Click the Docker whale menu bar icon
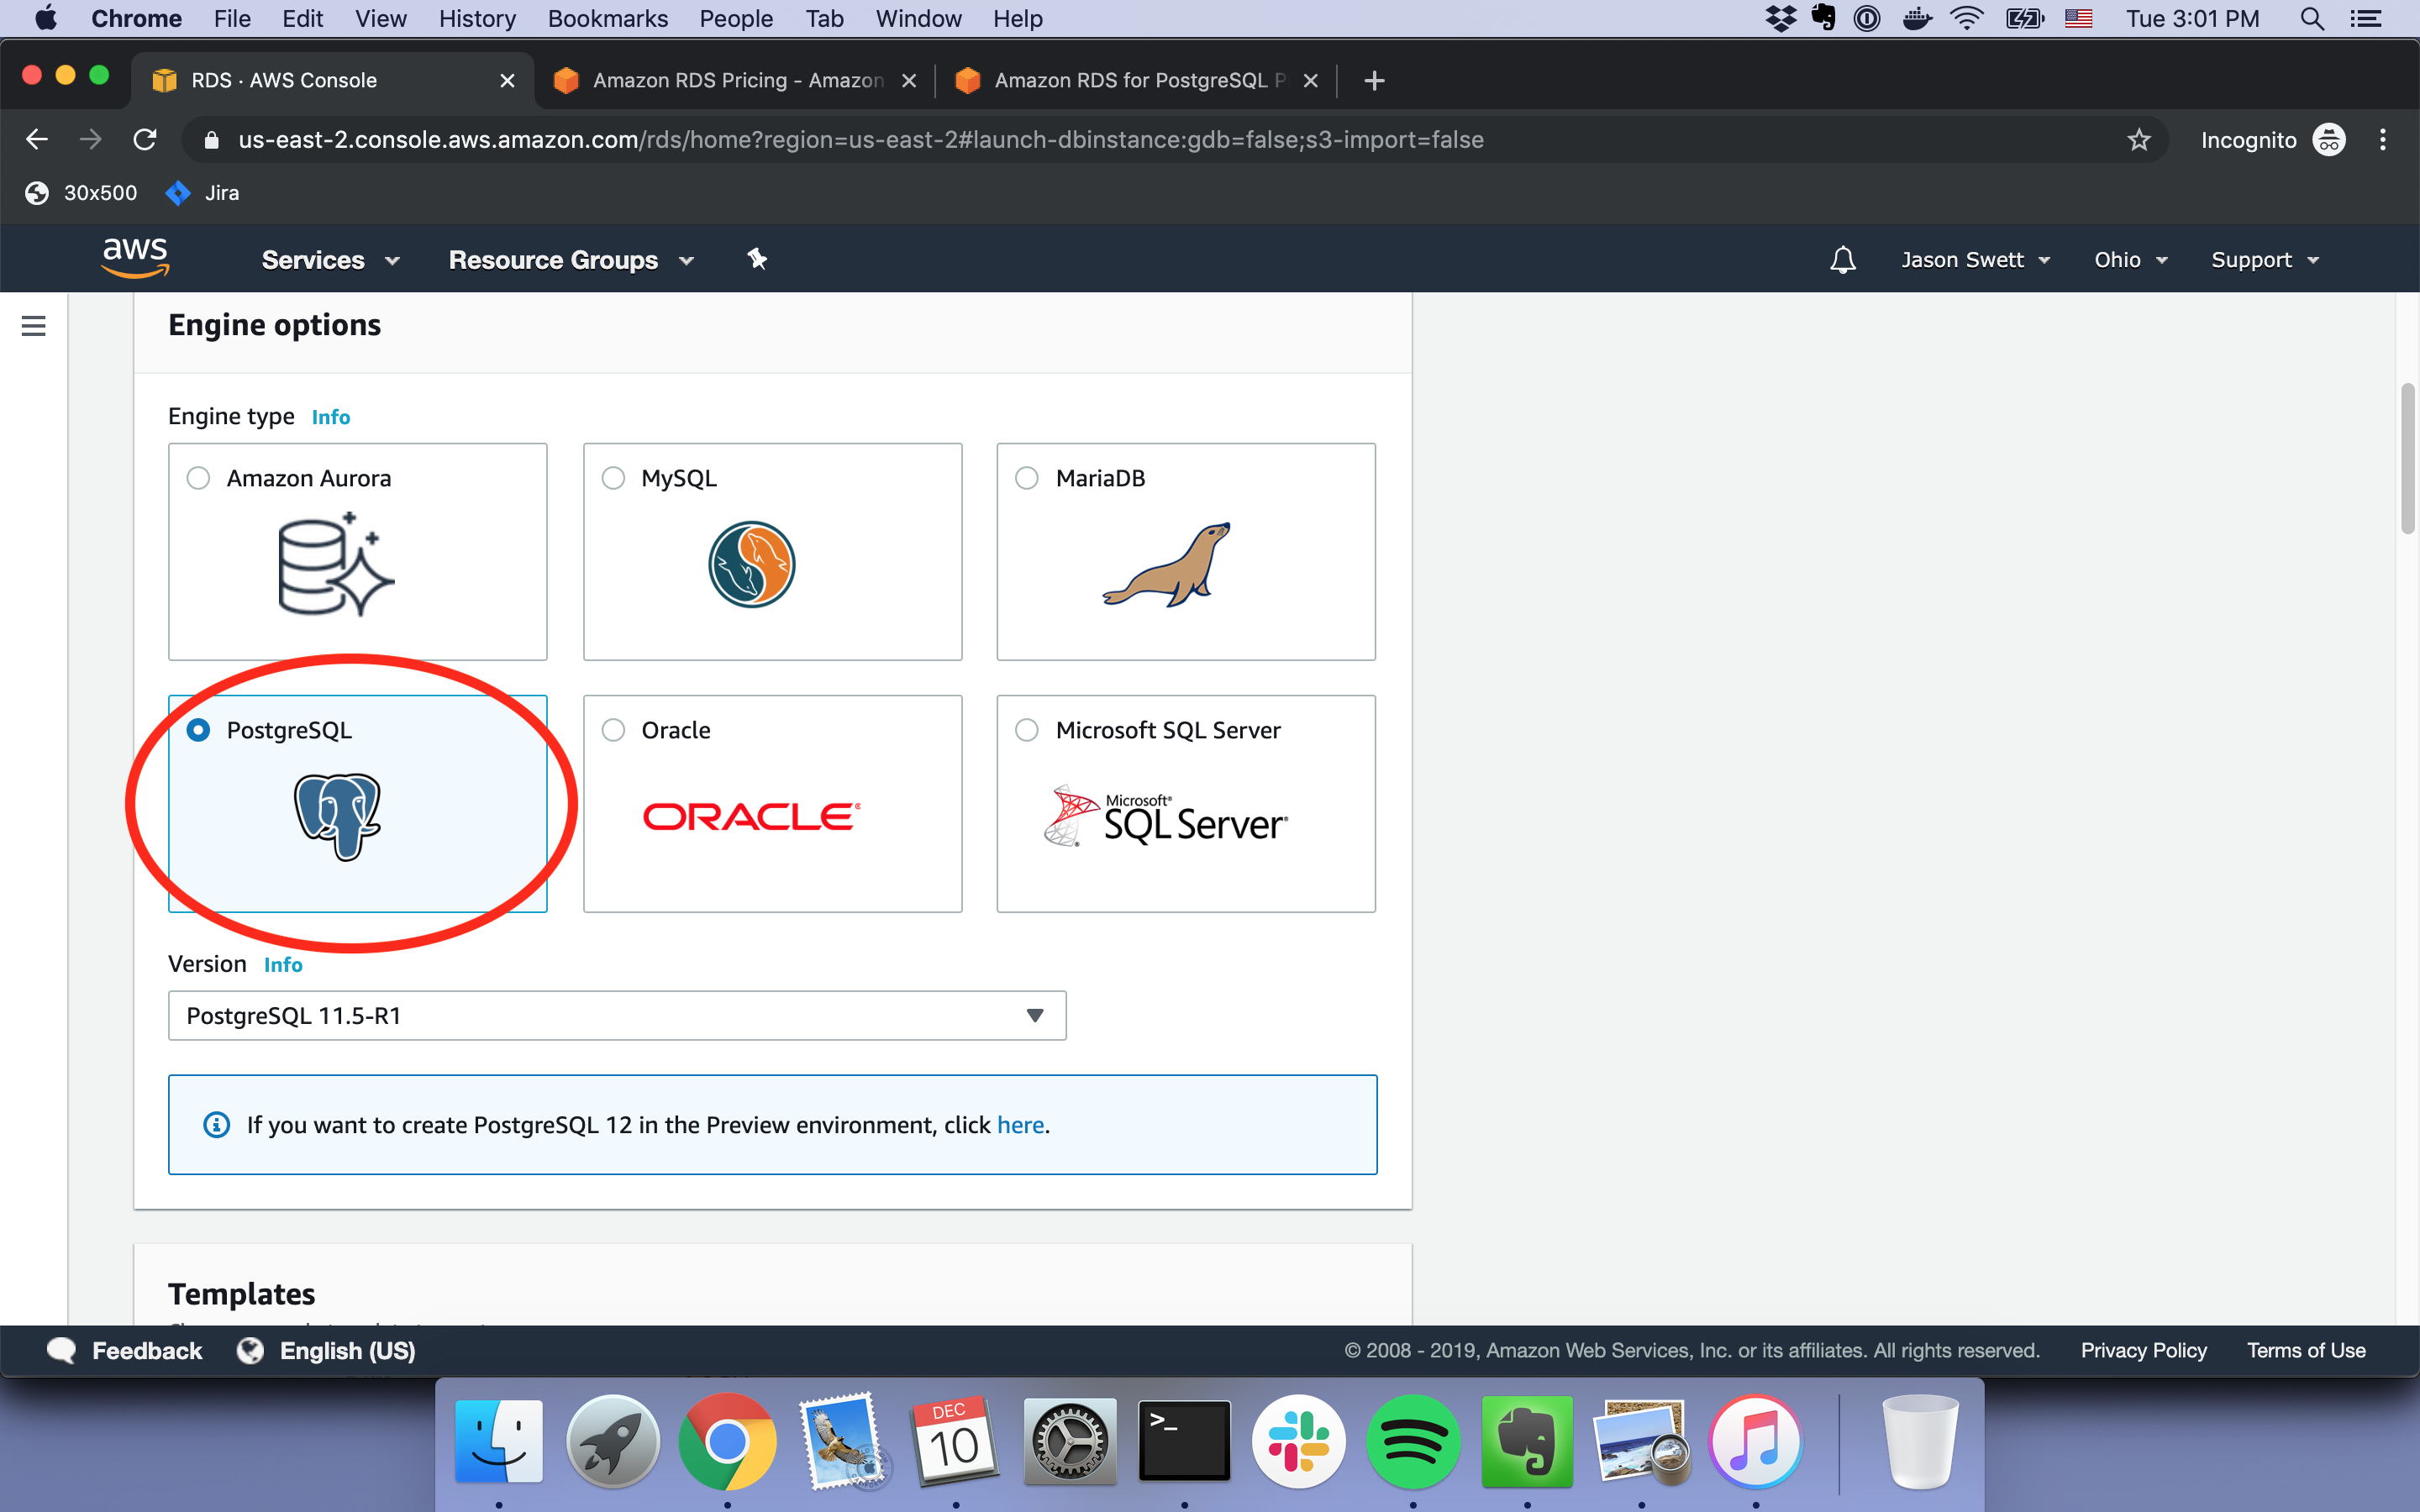The height and width of the screenshot is (1512, 2420). (x=1916, y=18)
